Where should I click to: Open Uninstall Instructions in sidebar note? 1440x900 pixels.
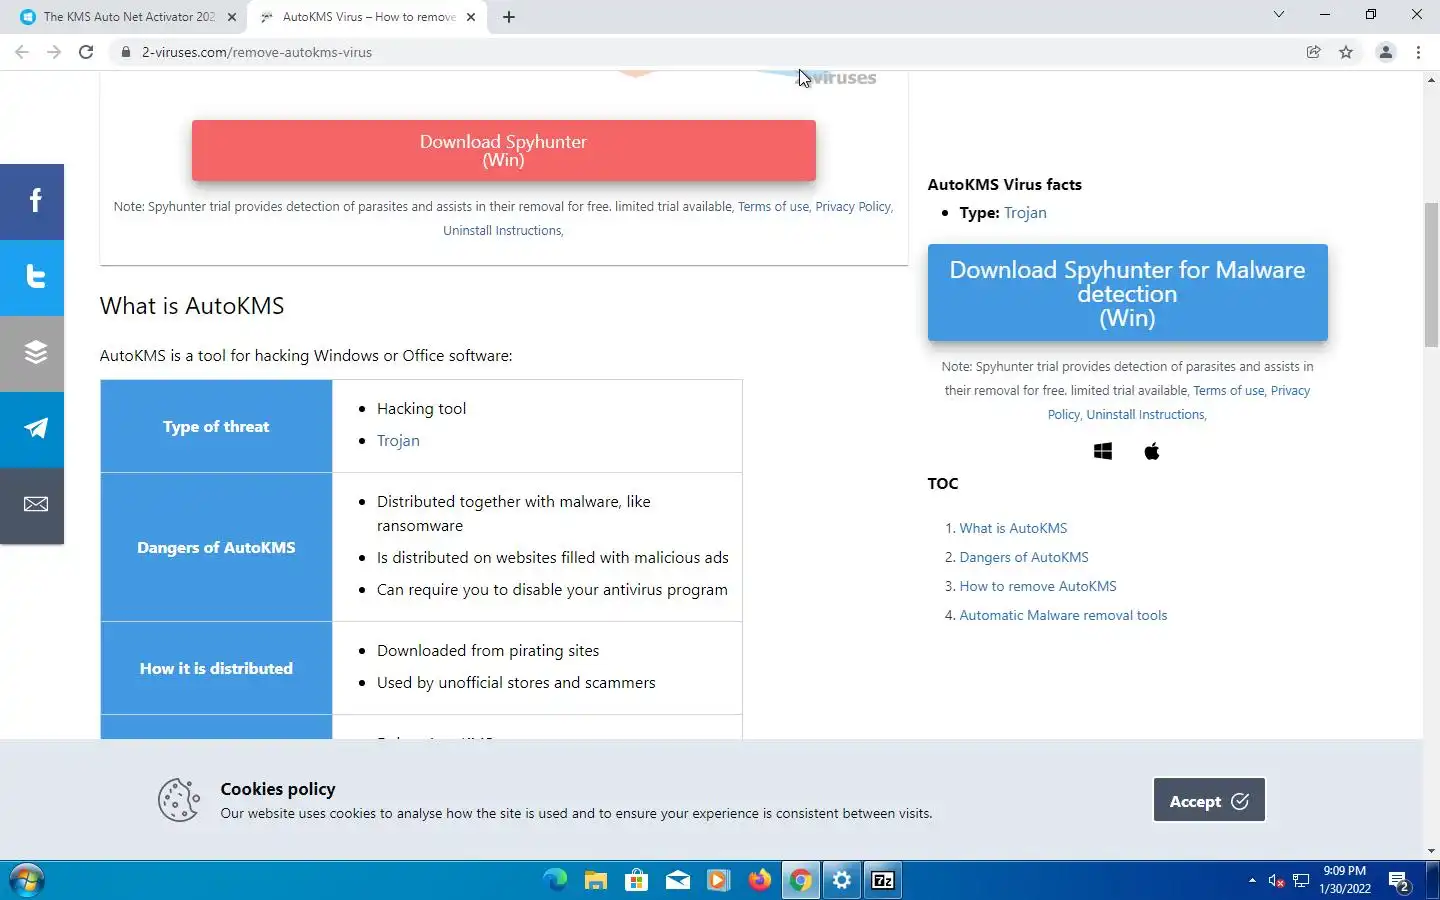tap(1145, 414)
